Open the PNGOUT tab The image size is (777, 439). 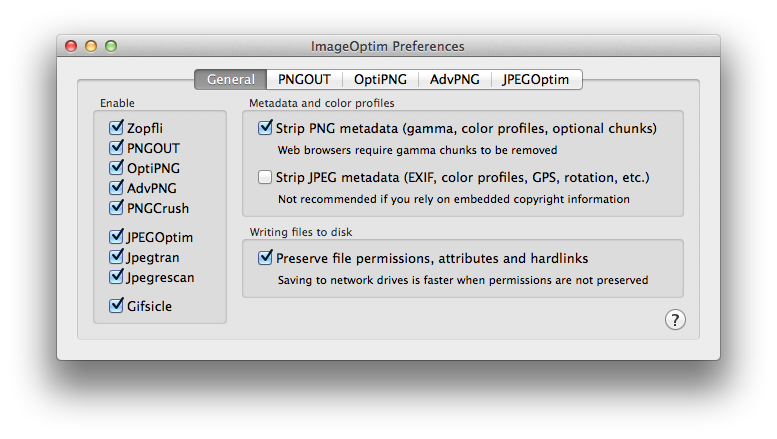(x=304, y=79)
